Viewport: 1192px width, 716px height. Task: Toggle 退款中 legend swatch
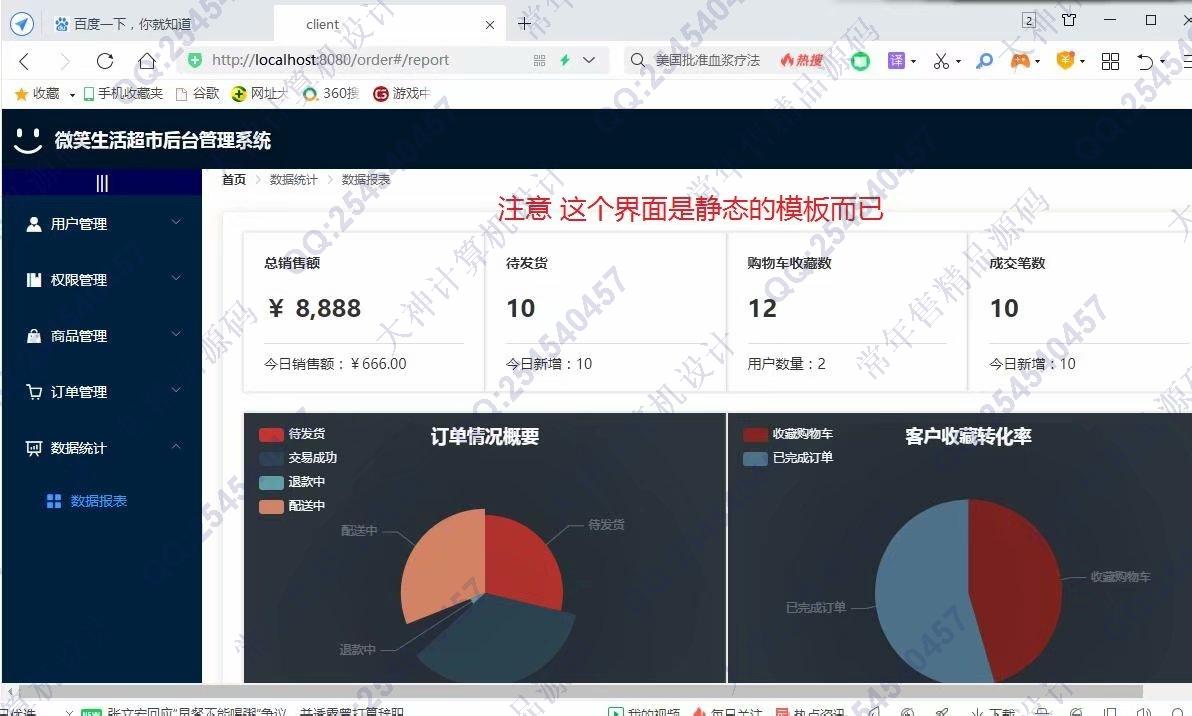click(271, 482)
